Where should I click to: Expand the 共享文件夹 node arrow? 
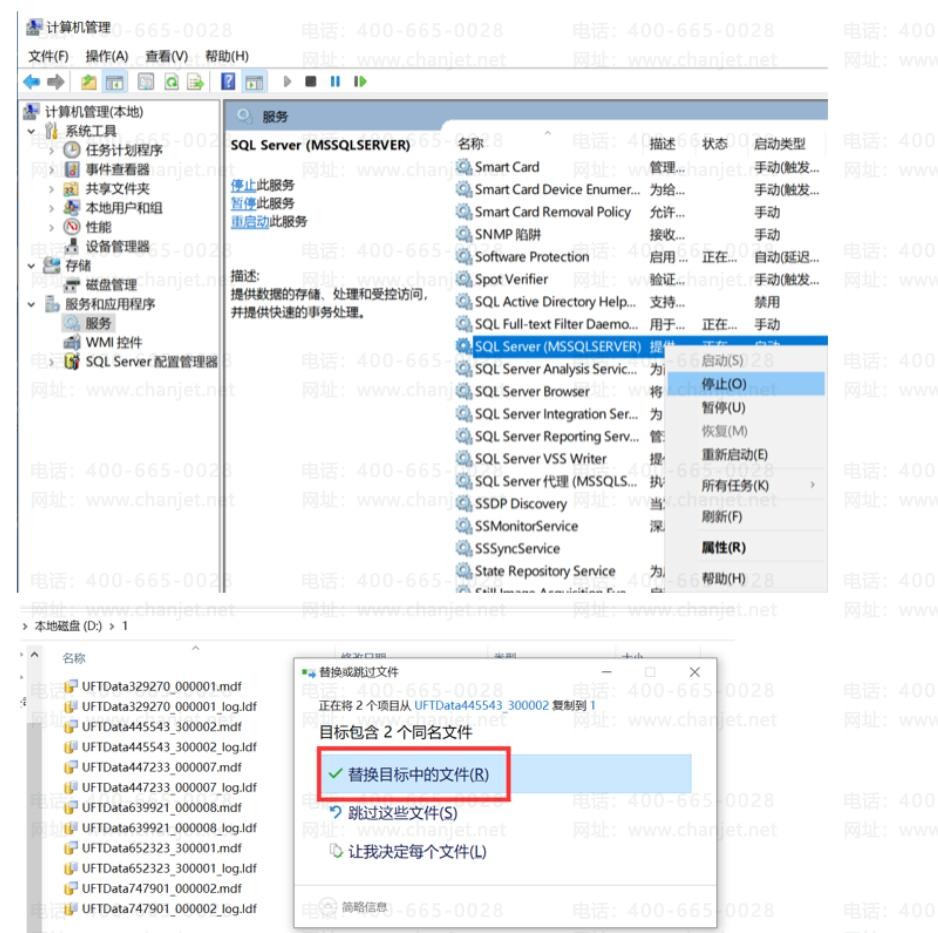51,189
